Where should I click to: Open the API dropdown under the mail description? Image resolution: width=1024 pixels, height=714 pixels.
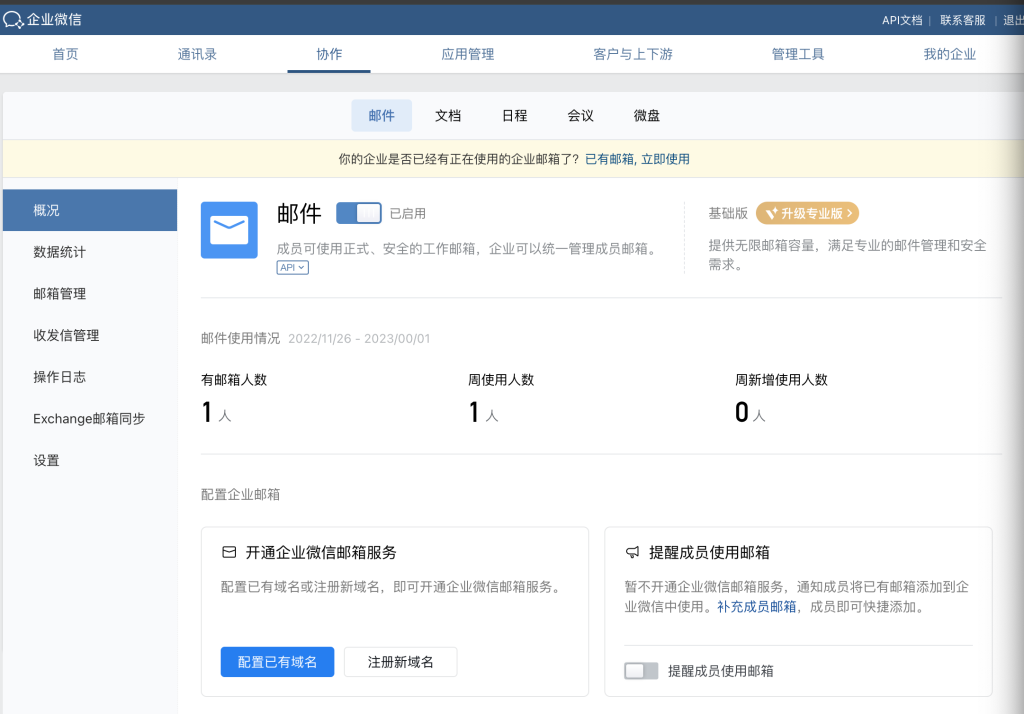tap(291, 267)
